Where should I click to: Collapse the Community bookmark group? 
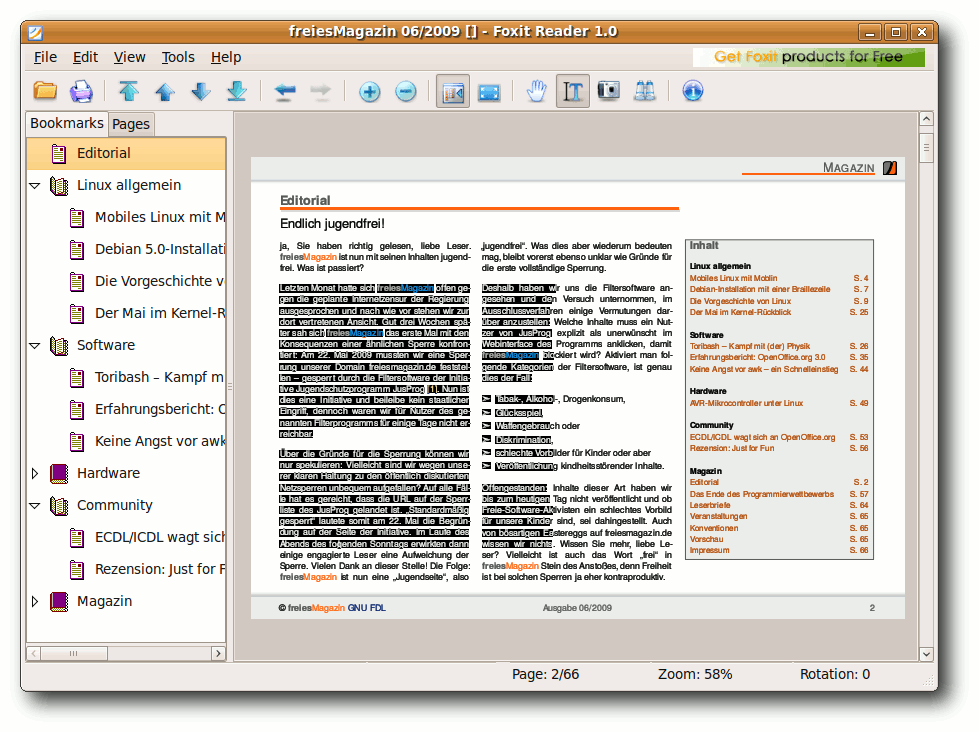35,505
